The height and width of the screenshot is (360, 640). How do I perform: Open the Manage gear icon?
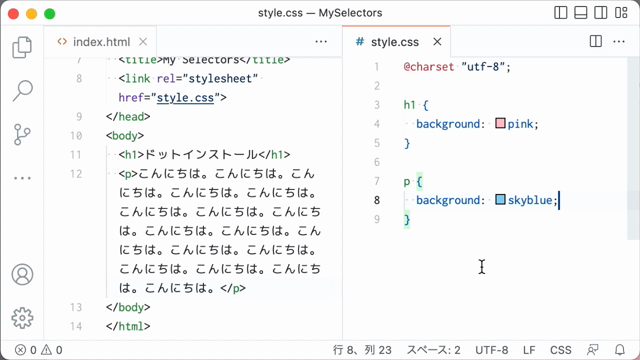(x=22, y=318)
